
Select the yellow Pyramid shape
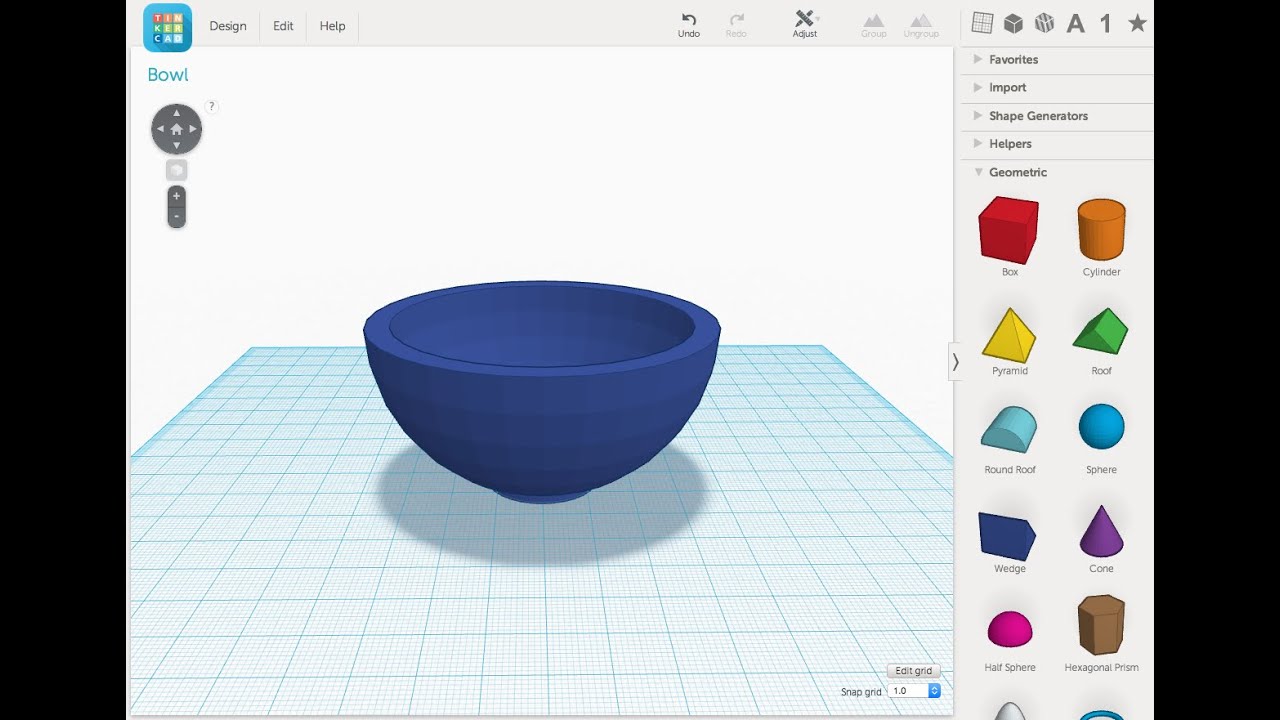point(1009,334)
